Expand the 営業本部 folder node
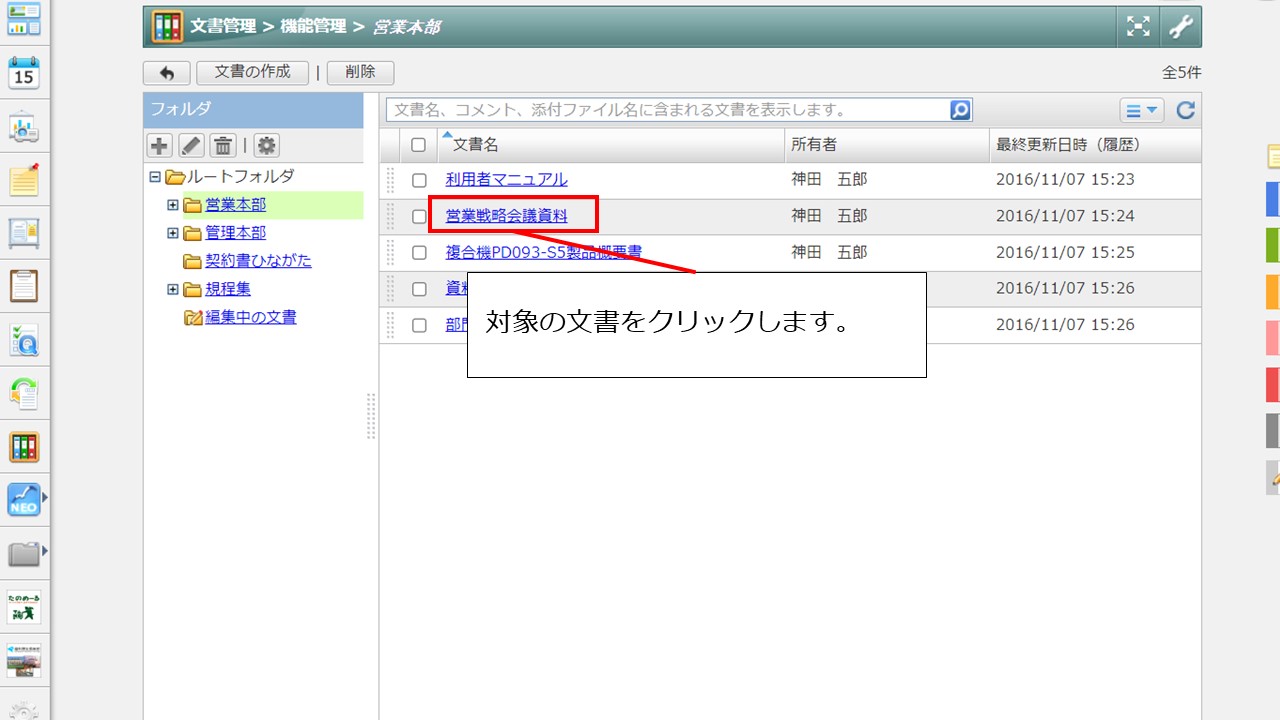The height and width of the screenshot is (720, 1280). coord(171,204)
